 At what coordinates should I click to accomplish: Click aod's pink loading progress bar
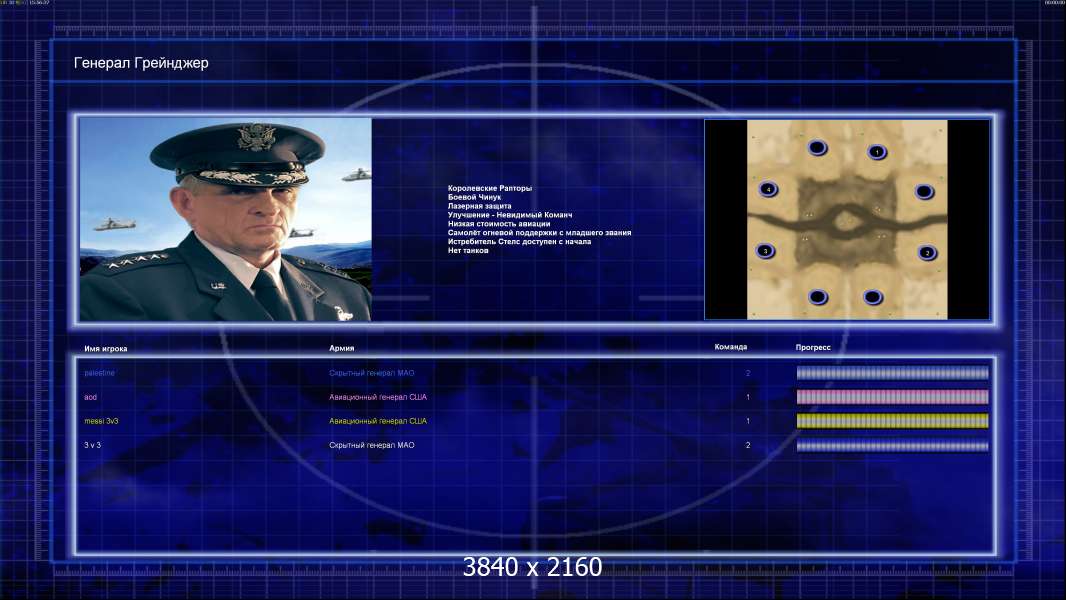tap(893, 397)
